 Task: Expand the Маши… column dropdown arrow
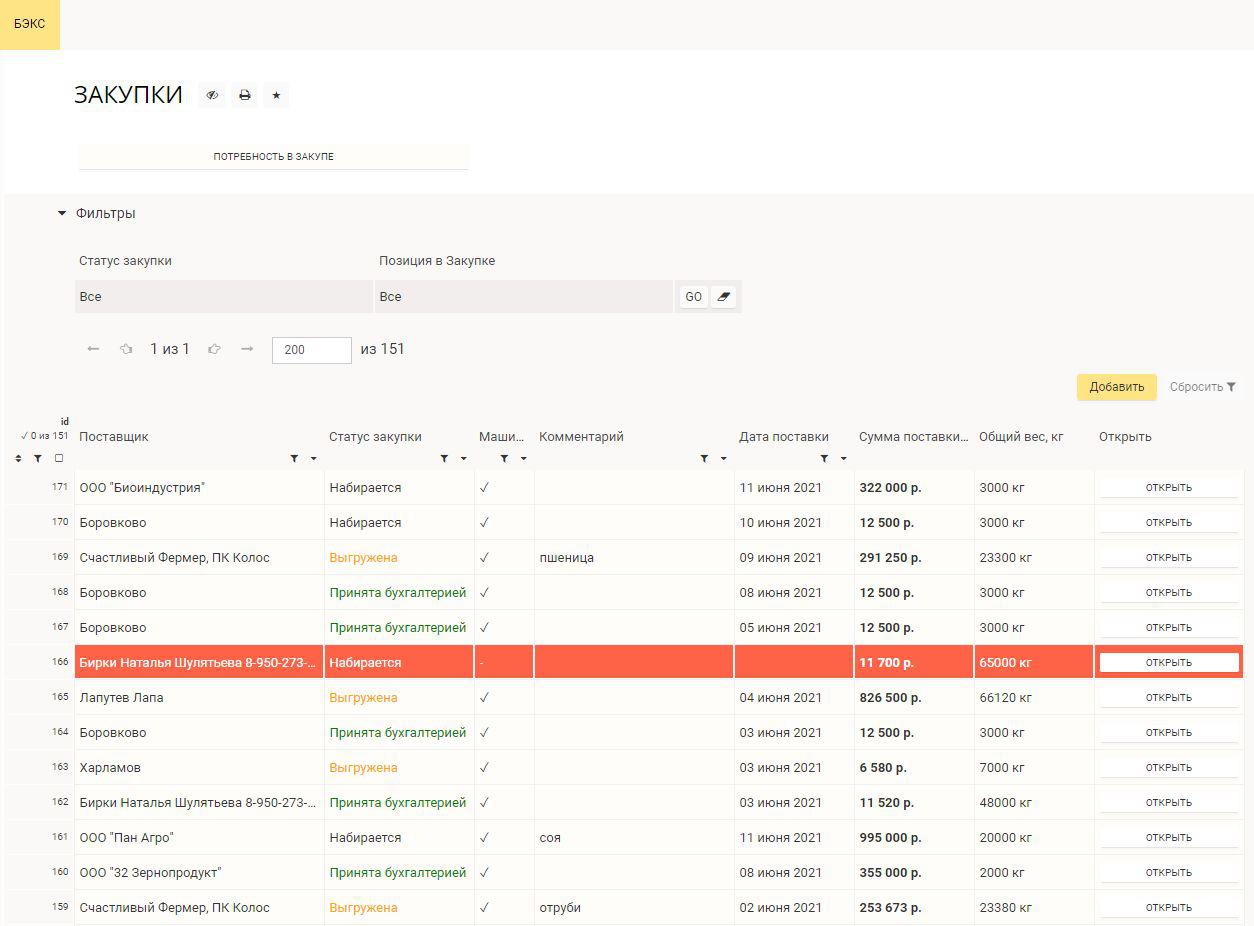(523, 458)
